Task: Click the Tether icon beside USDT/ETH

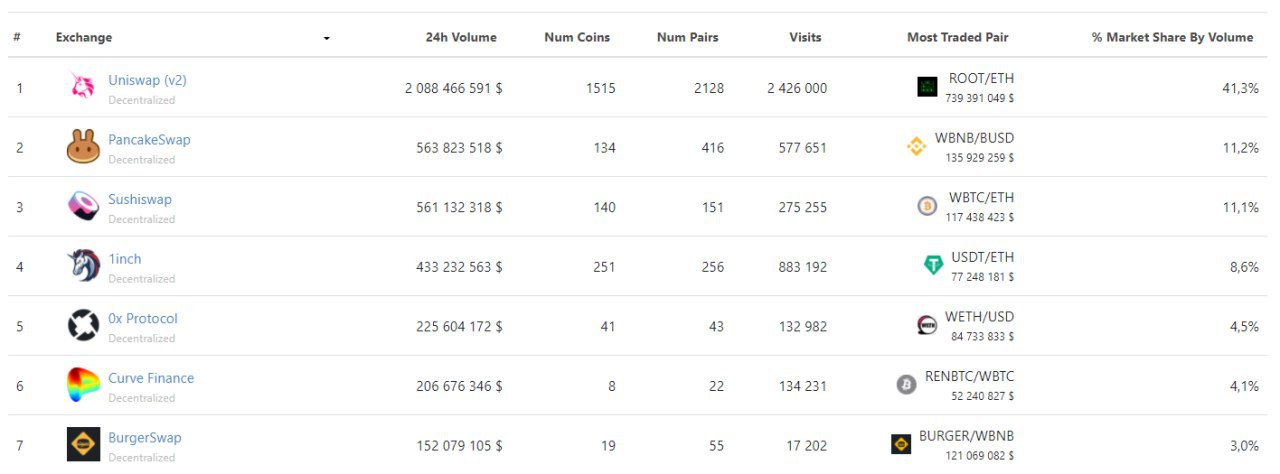Action: click(933, 265)
